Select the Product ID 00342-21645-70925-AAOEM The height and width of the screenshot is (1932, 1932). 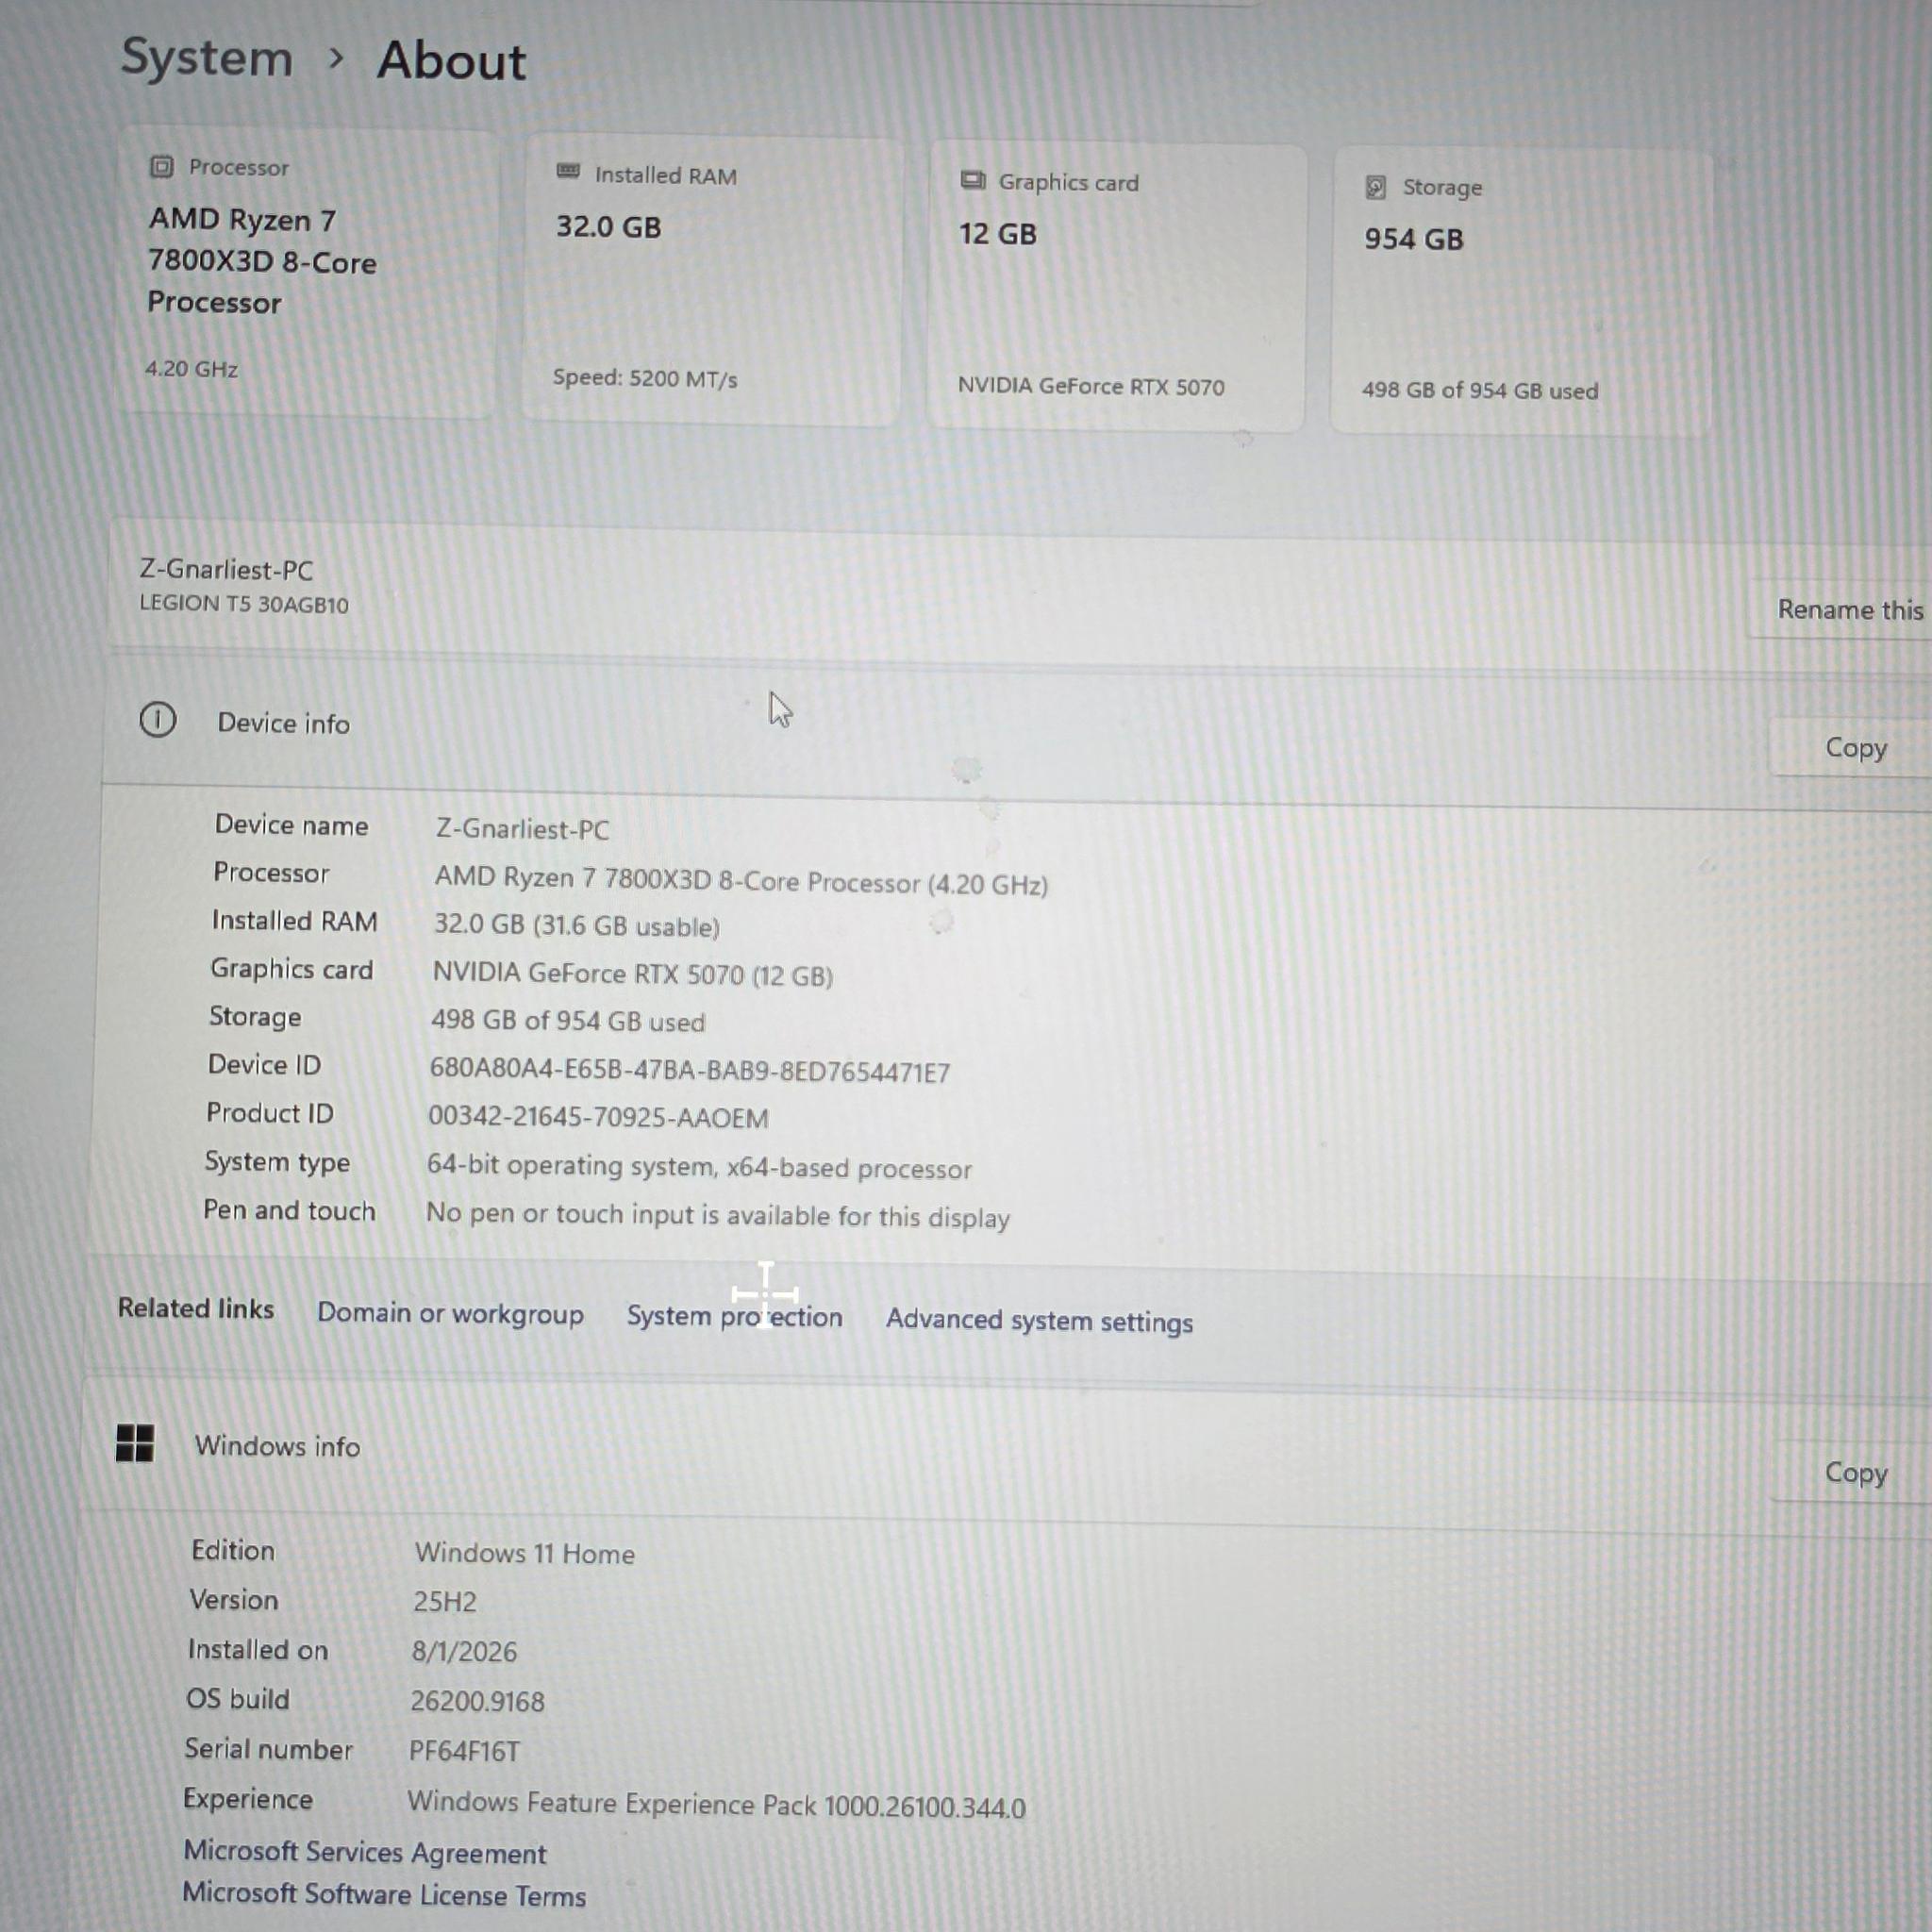pyautogui.click(x=598, y=1117)
